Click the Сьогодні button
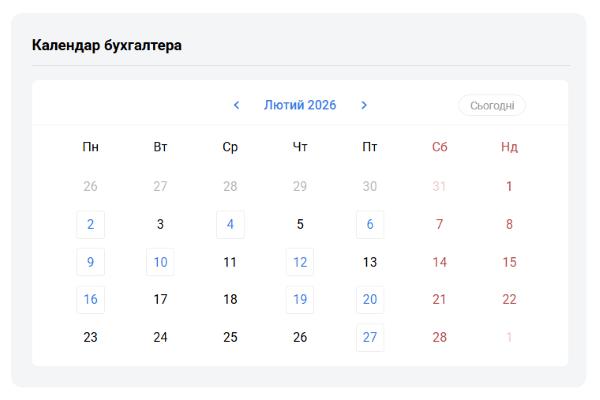 pyautogui.click(x=491, y=105)
